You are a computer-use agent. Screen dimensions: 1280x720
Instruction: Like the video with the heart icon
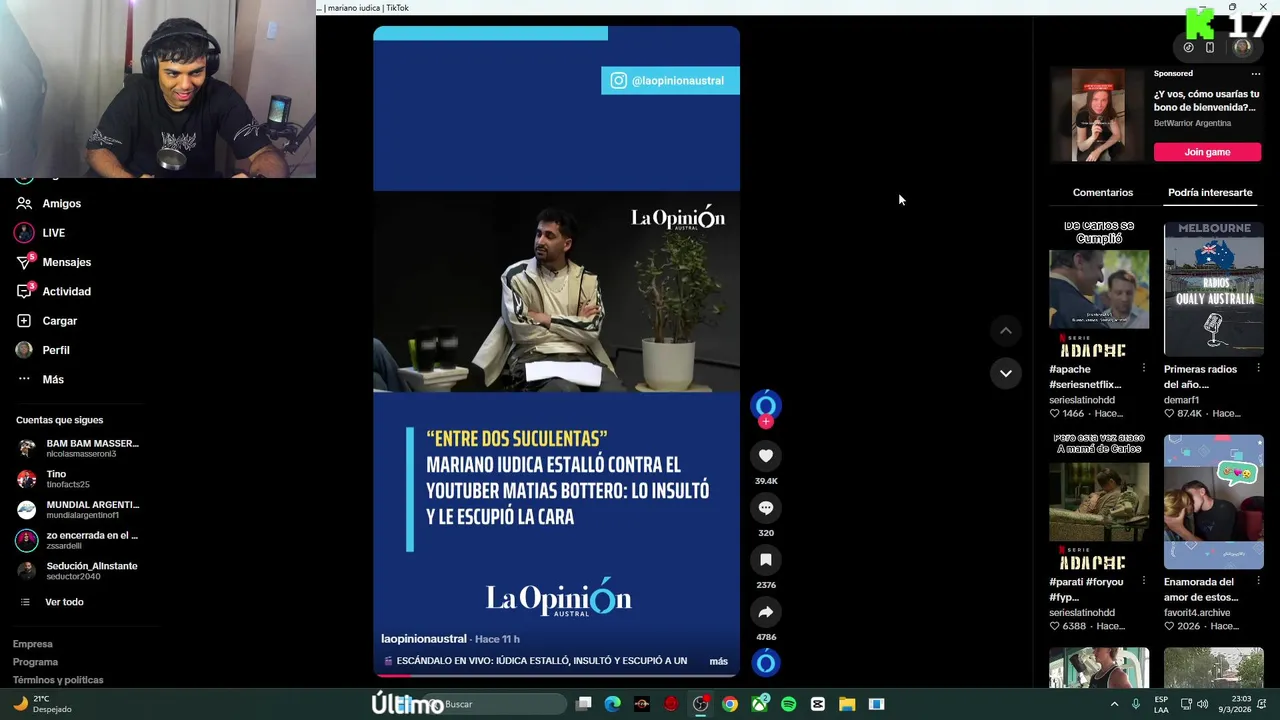766,456
